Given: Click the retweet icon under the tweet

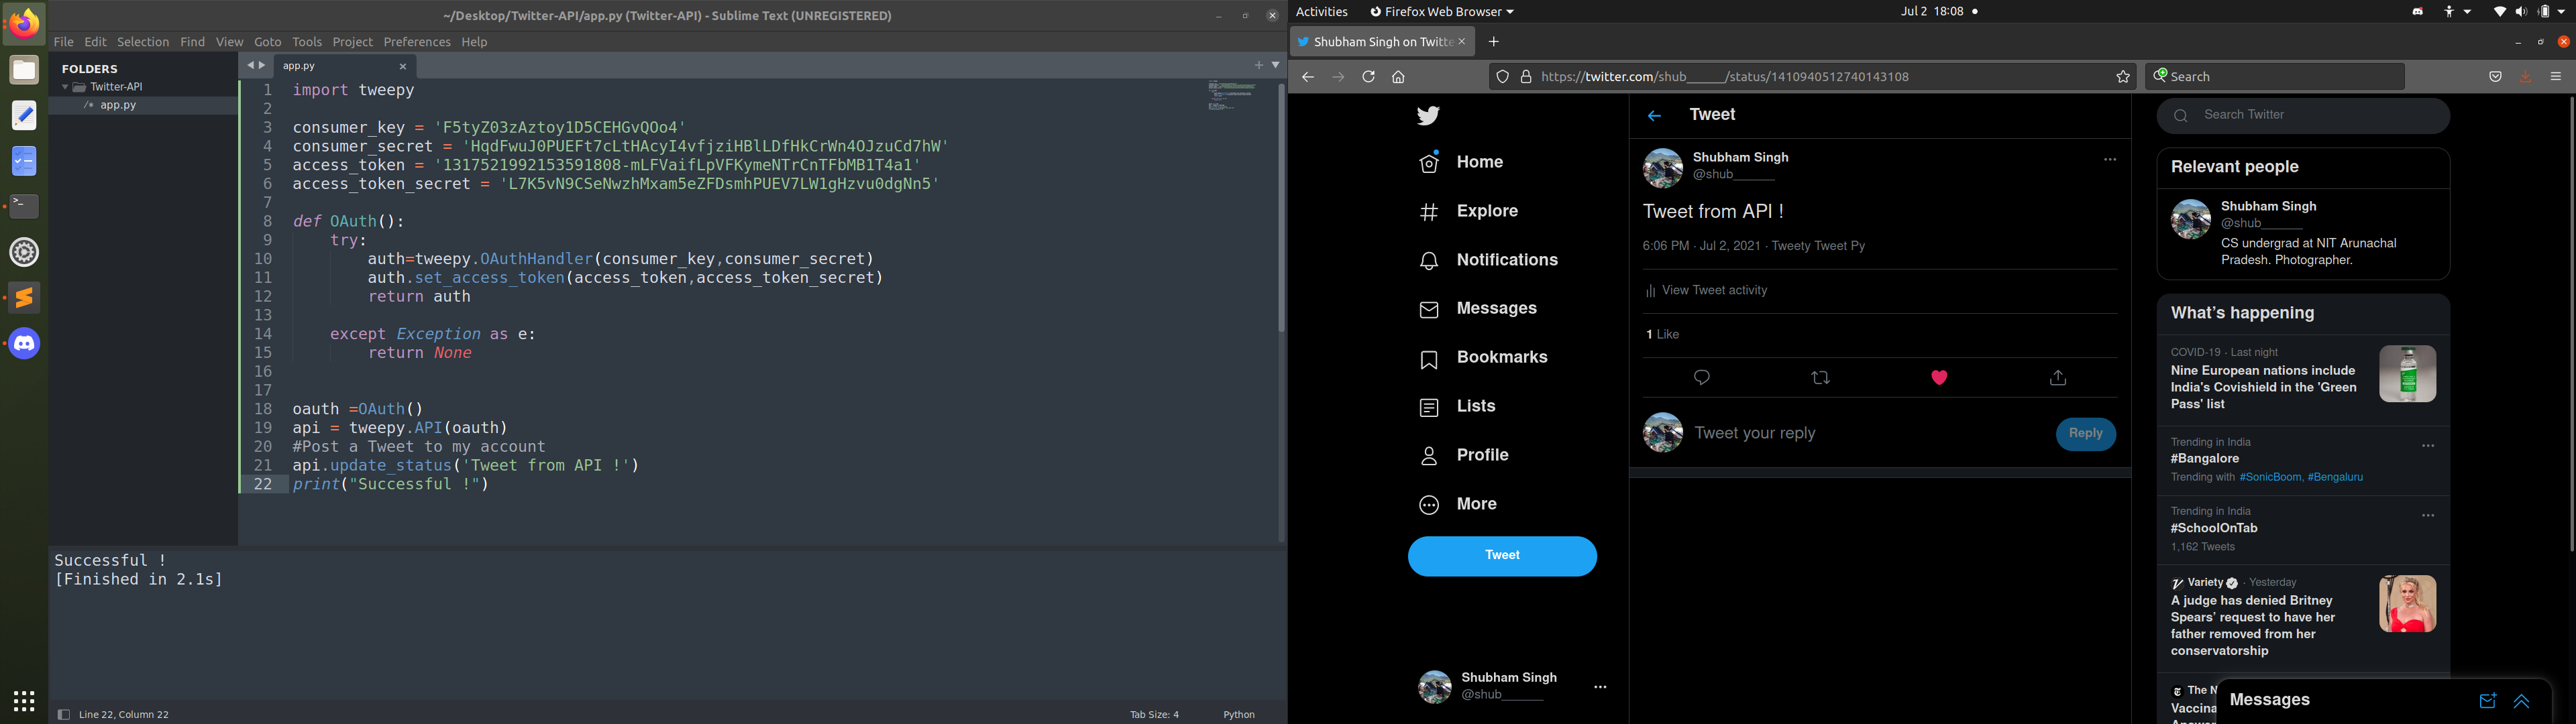Looking at the screenshot, I should point(1820,378).
